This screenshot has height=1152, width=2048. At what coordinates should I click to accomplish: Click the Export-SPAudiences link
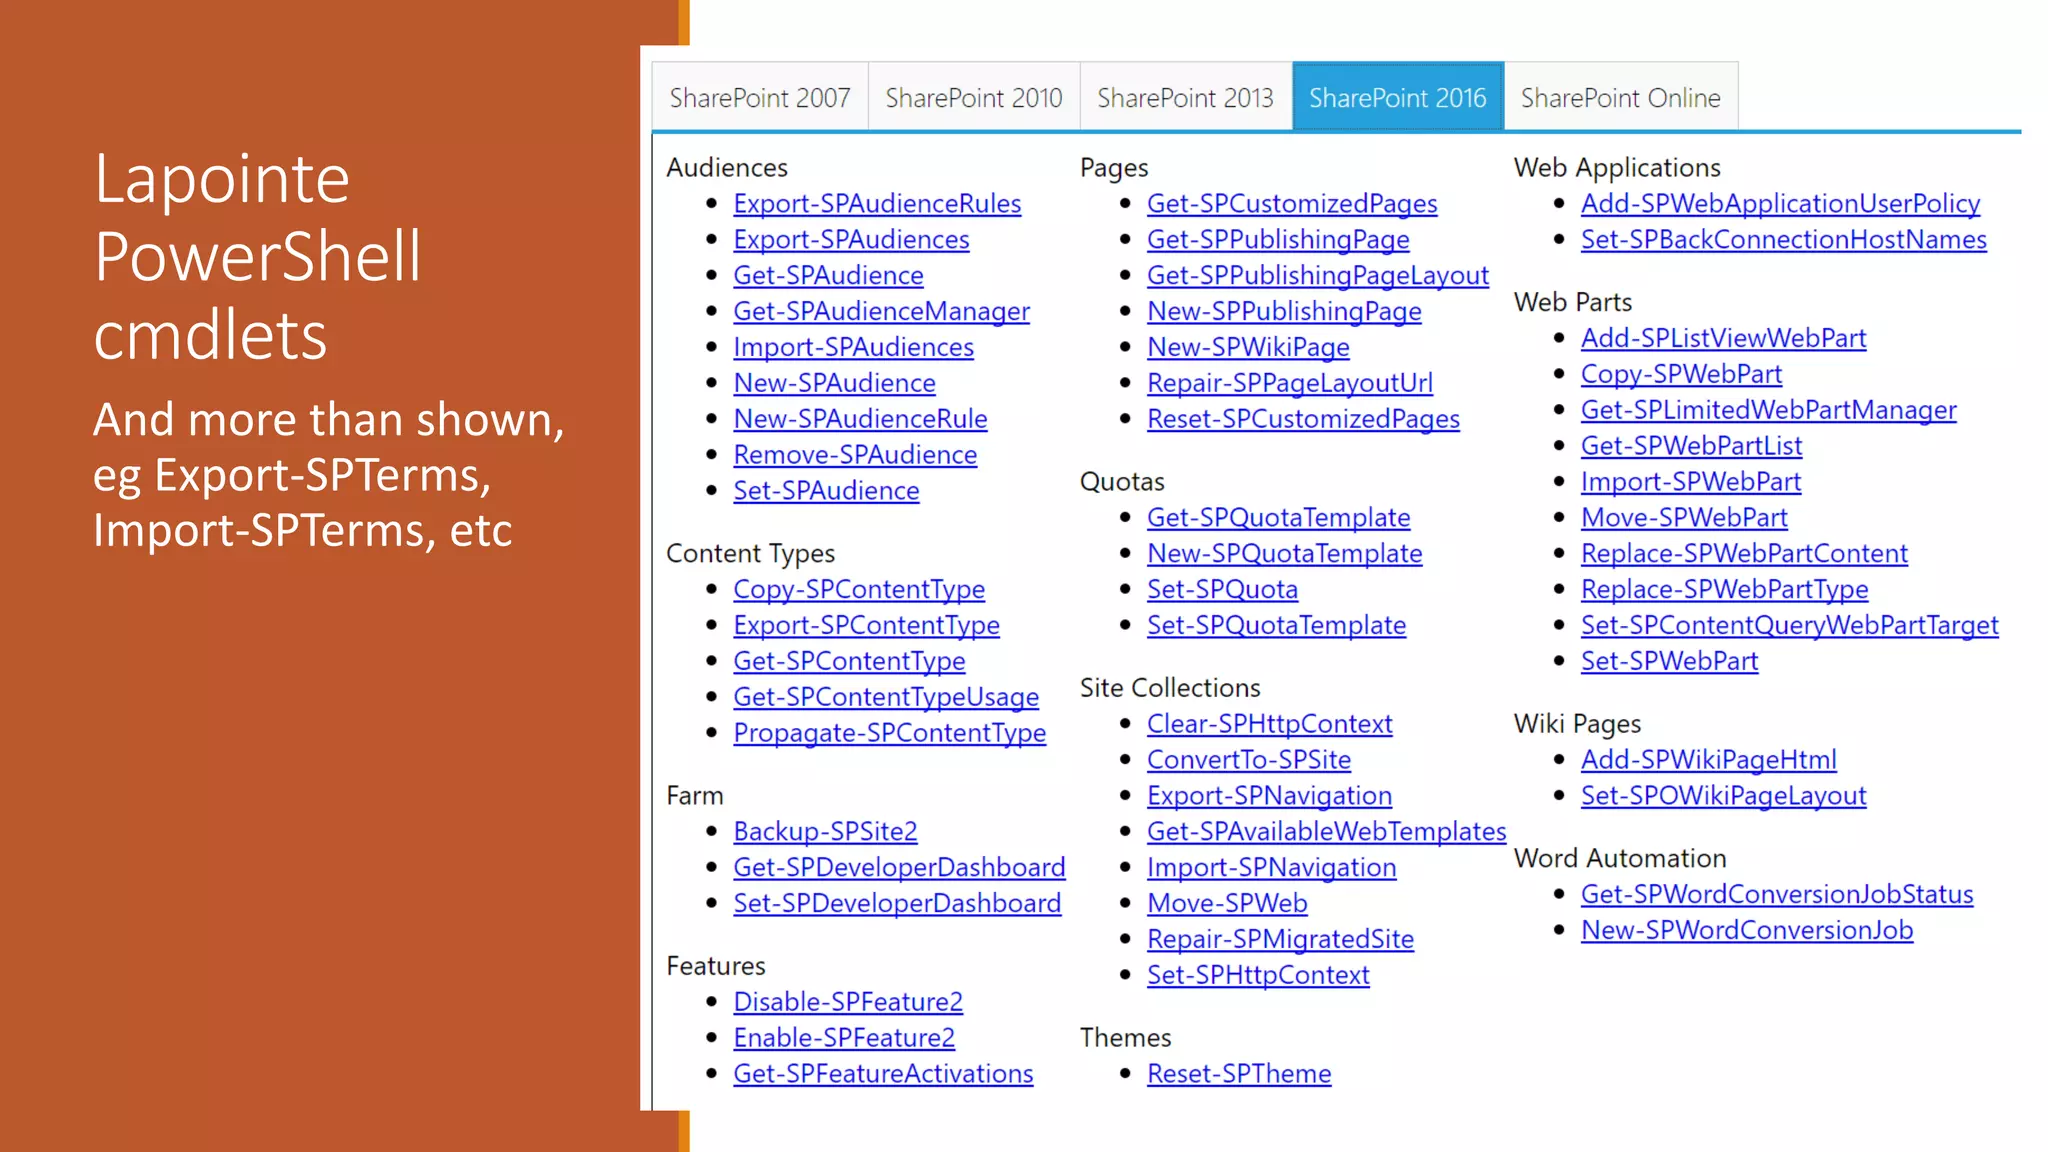(x=851, y=240)
